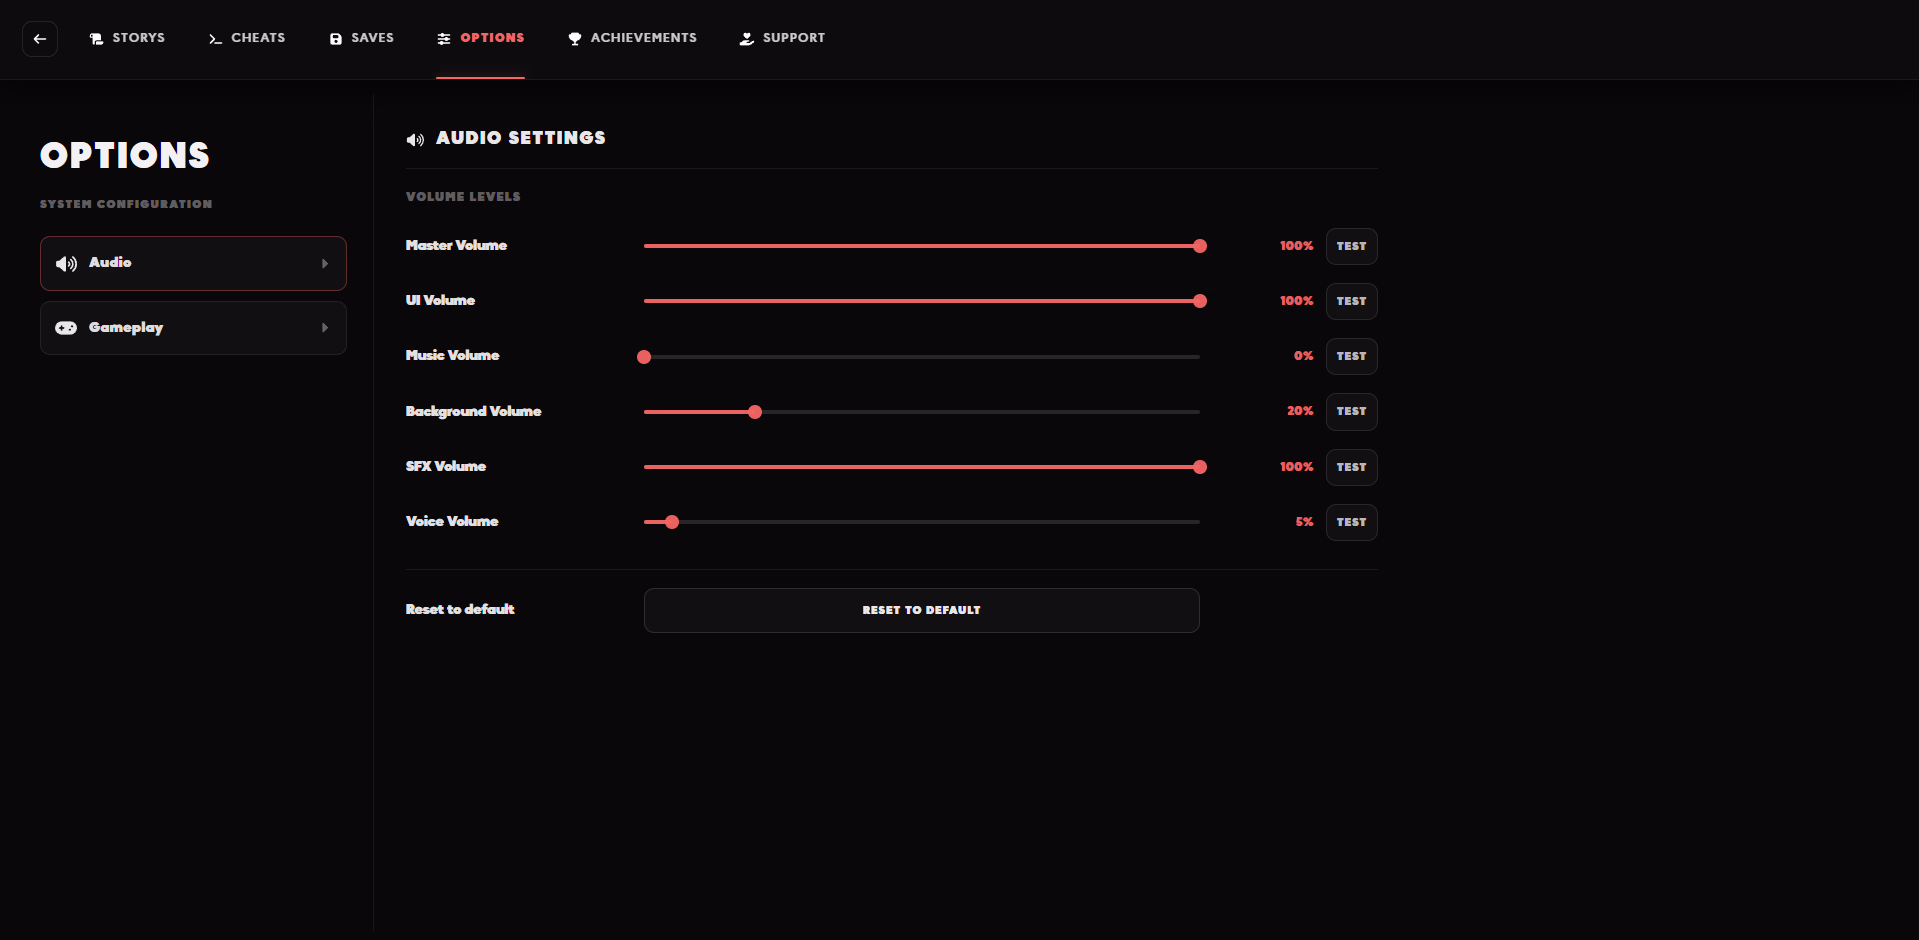Click the Cheats terminal icon
The height and width of the screenshot is (940, 1919).
(215, 39)
